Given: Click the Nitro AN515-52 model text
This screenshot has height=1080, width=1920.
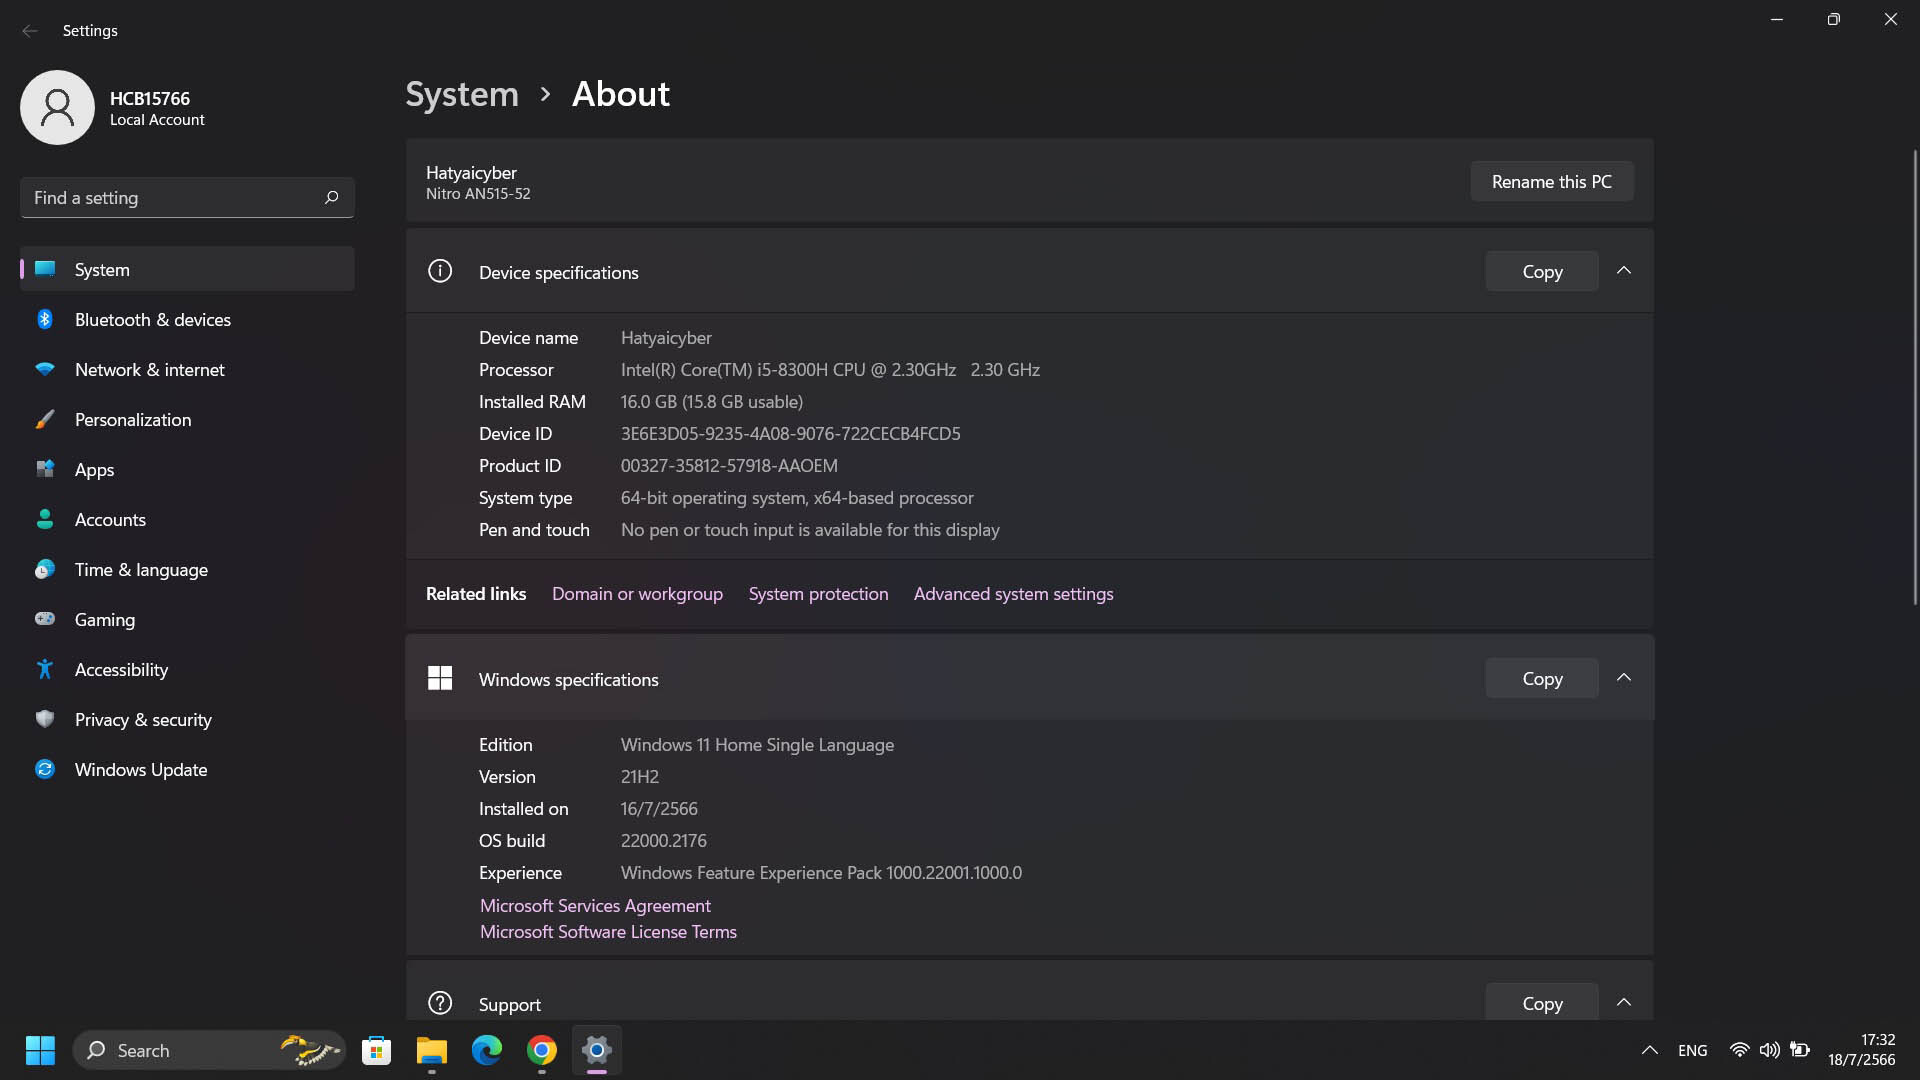Looking at the screenshot, I should (478, 194).
